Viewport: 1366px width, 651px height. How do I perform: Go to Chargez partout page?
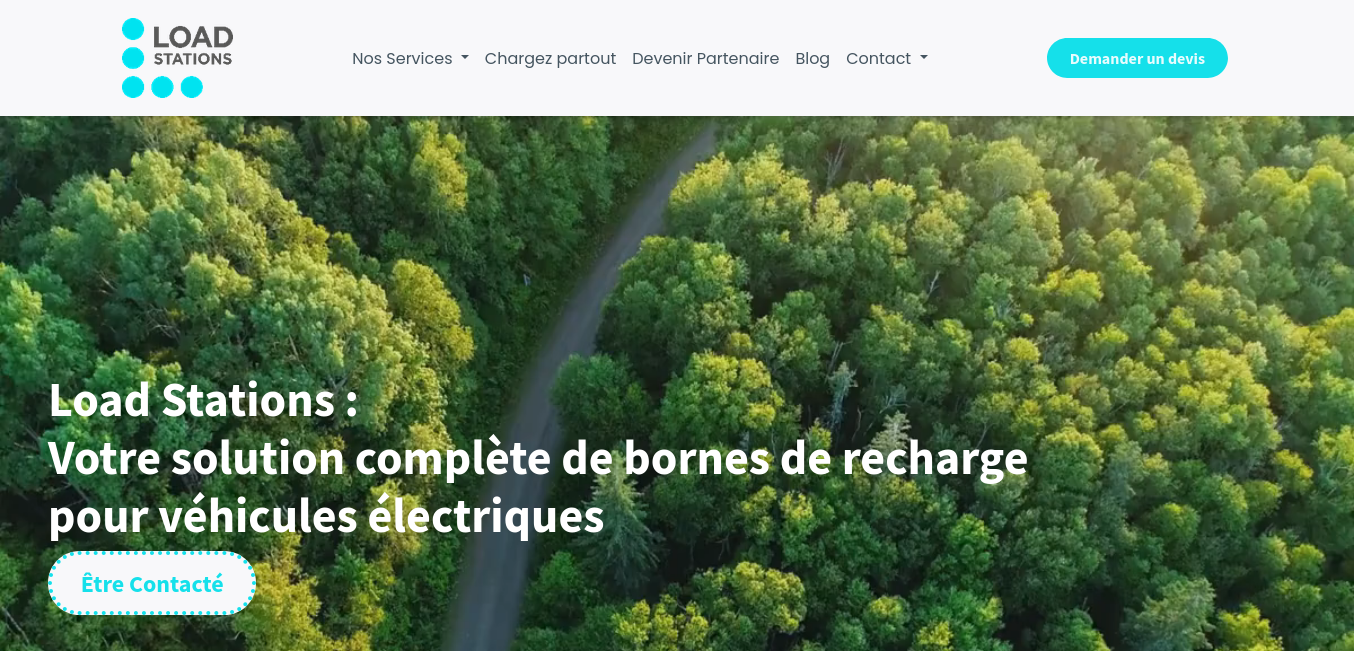pos(550,58)
